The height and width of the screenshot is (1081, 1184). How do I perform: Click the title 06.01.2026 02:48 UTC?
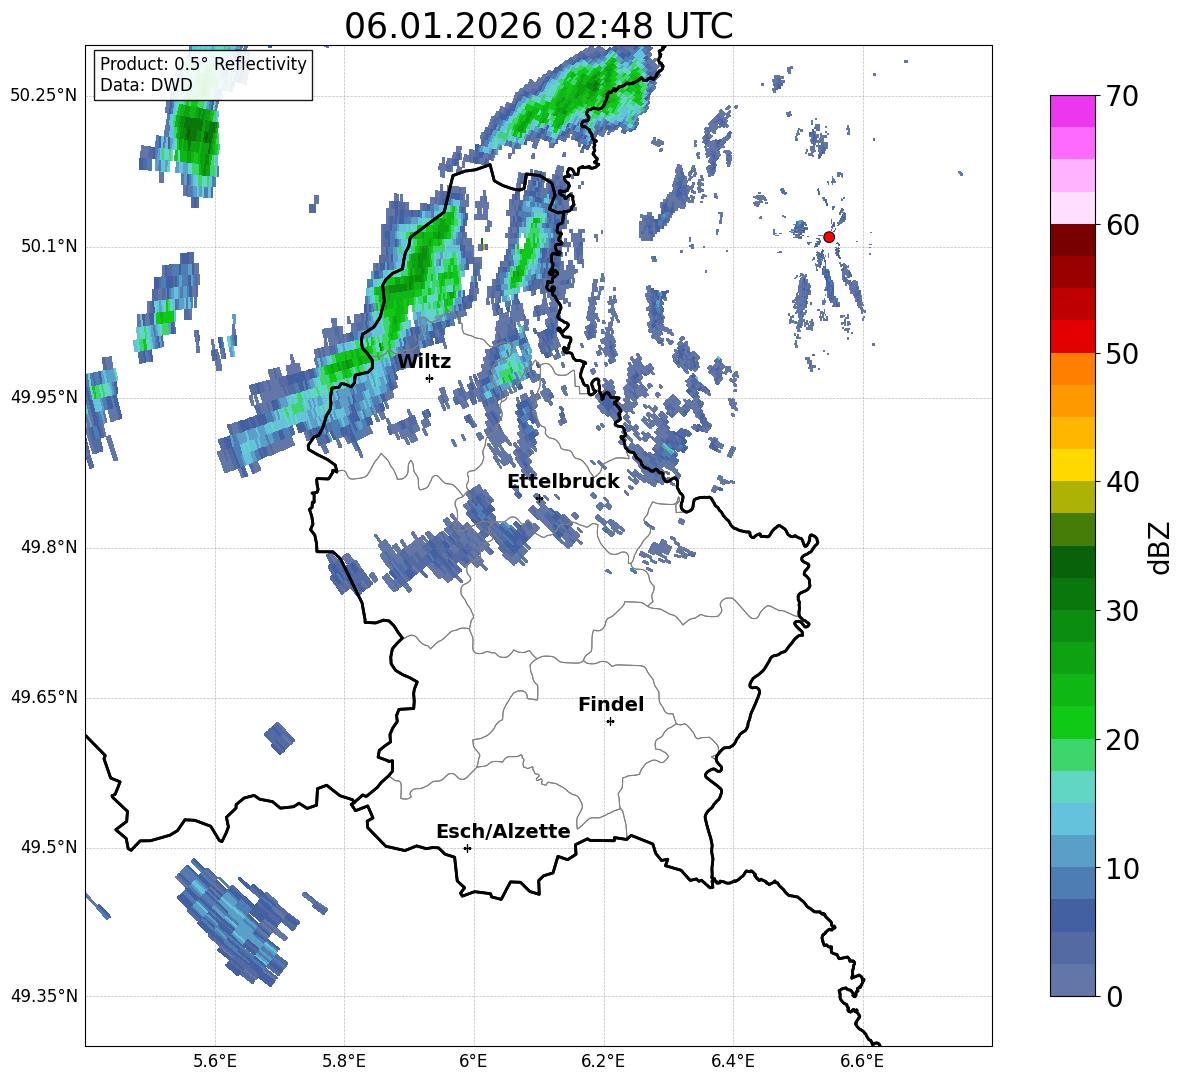point(538,26)
